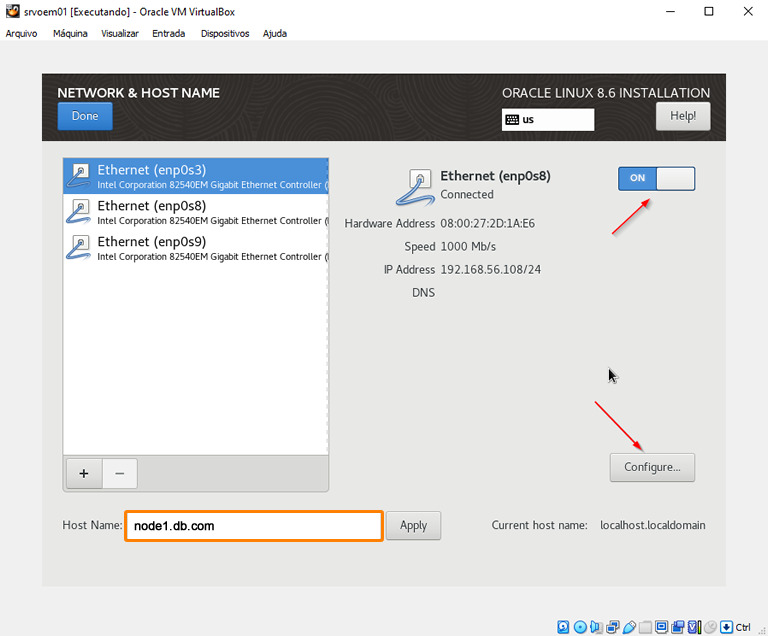Screen dimensions: 768x636
Task: Click the hard disk activity status icon
Action: (563, 627)
